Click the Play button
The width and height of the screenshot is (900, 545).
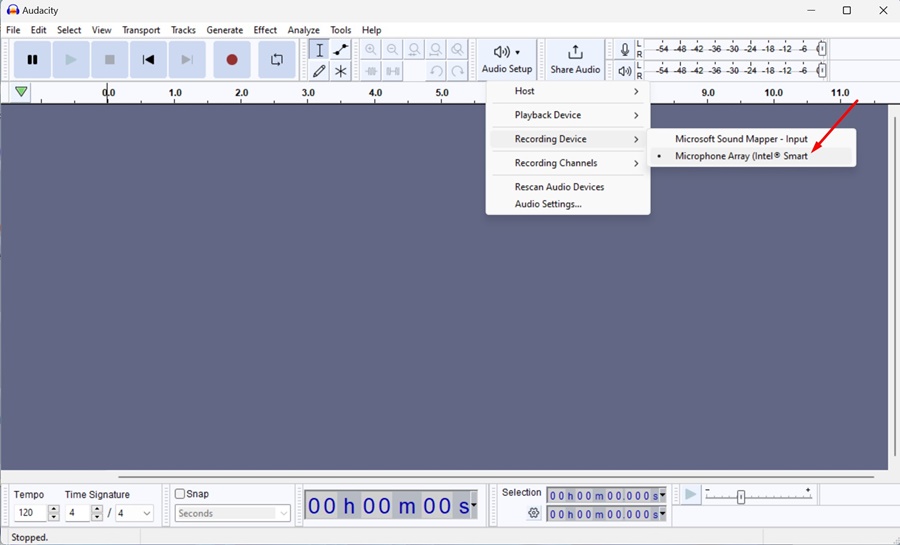71,59
